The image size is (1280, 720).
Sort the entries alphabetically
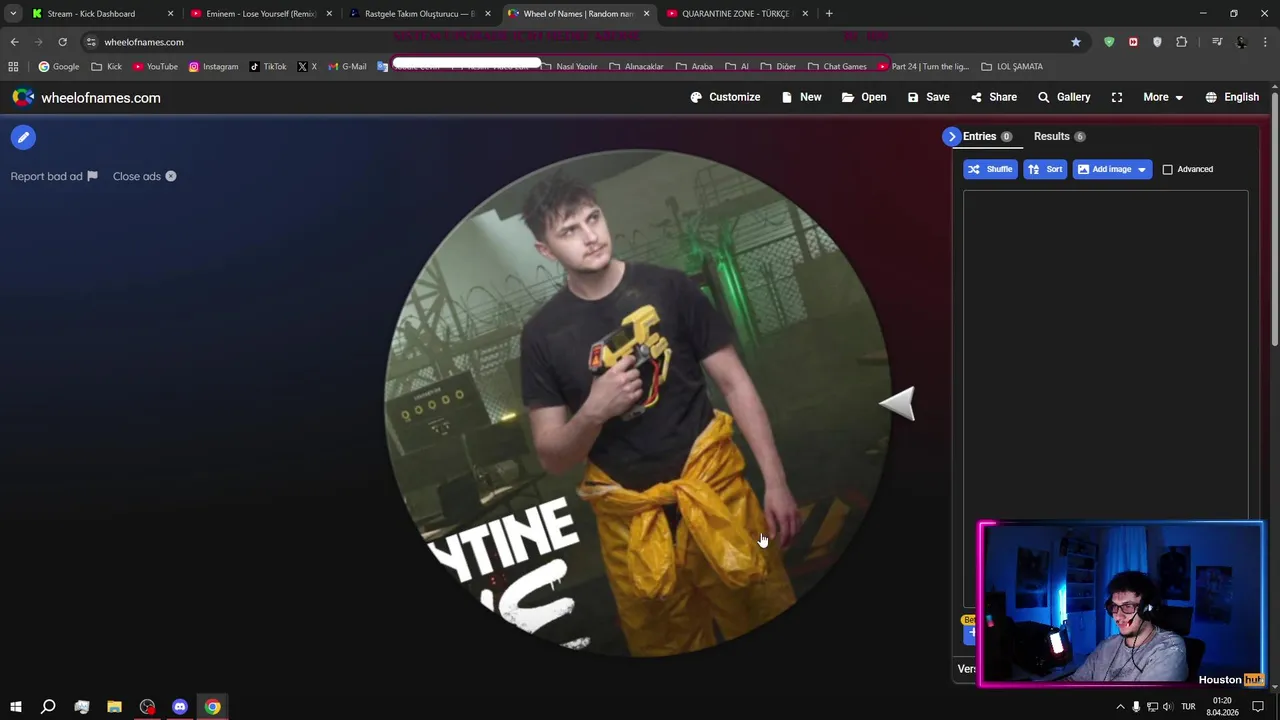point(1045,169)
